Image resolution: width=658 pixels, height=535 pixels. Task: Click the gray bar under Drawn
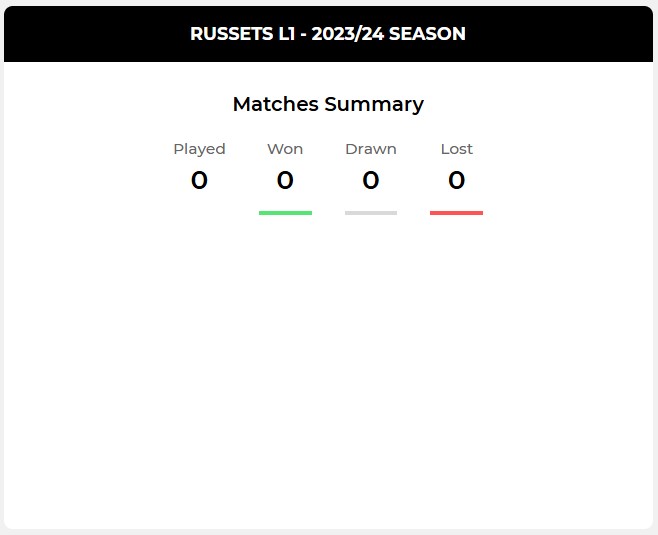point(371,212)
